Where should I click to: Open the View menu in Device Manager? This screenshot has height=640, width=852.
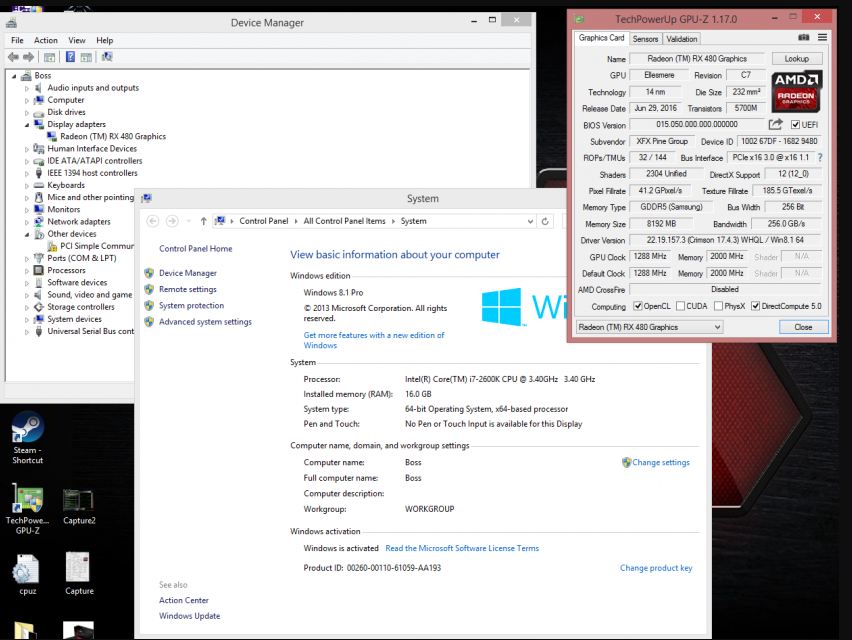77,40
